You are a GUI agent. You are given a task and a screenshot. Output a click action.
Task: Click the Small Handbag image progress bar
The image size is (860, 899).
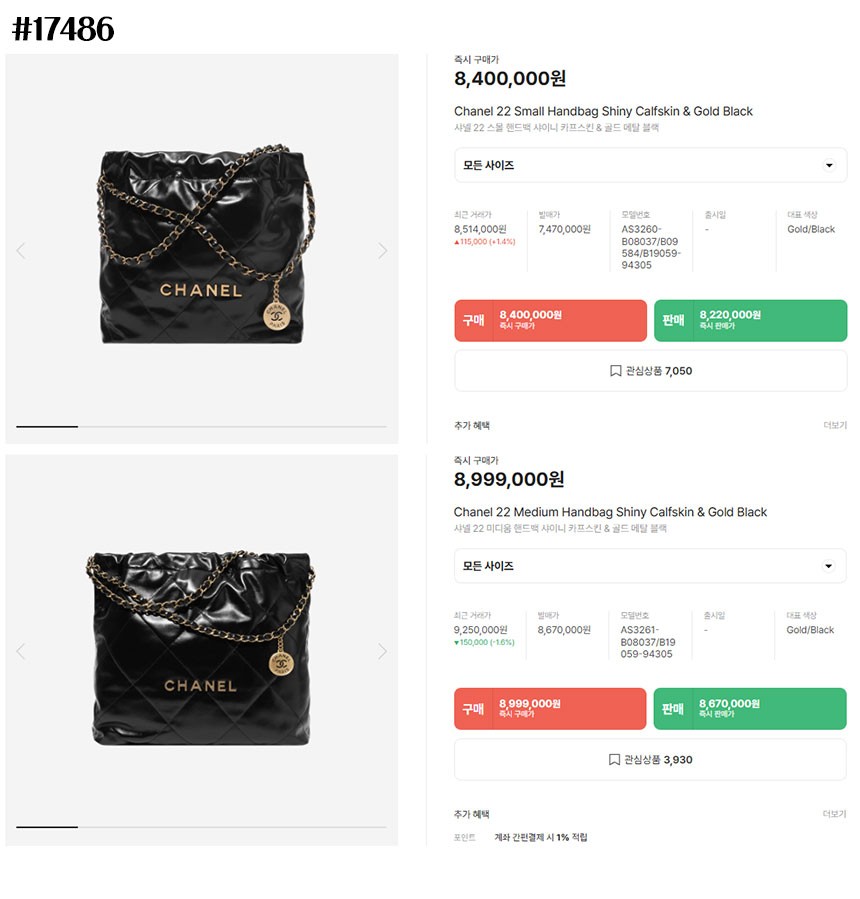coord(201,427)
